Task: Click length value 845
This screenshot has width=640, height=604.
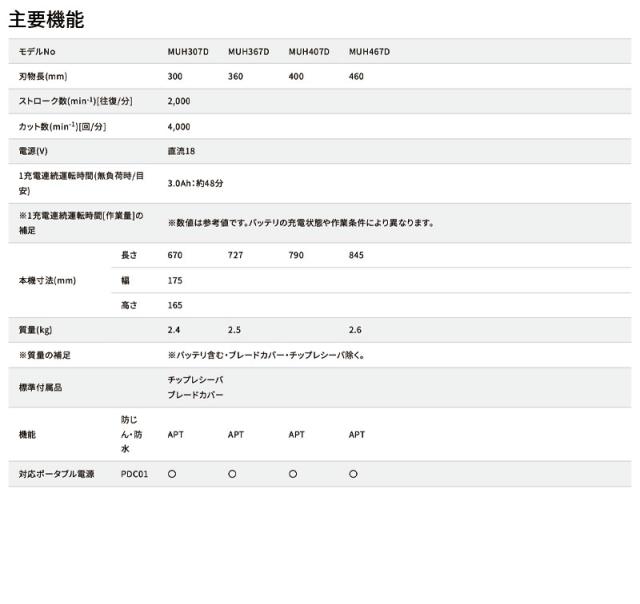Action: pyautogui.click(x=356, y=255)
